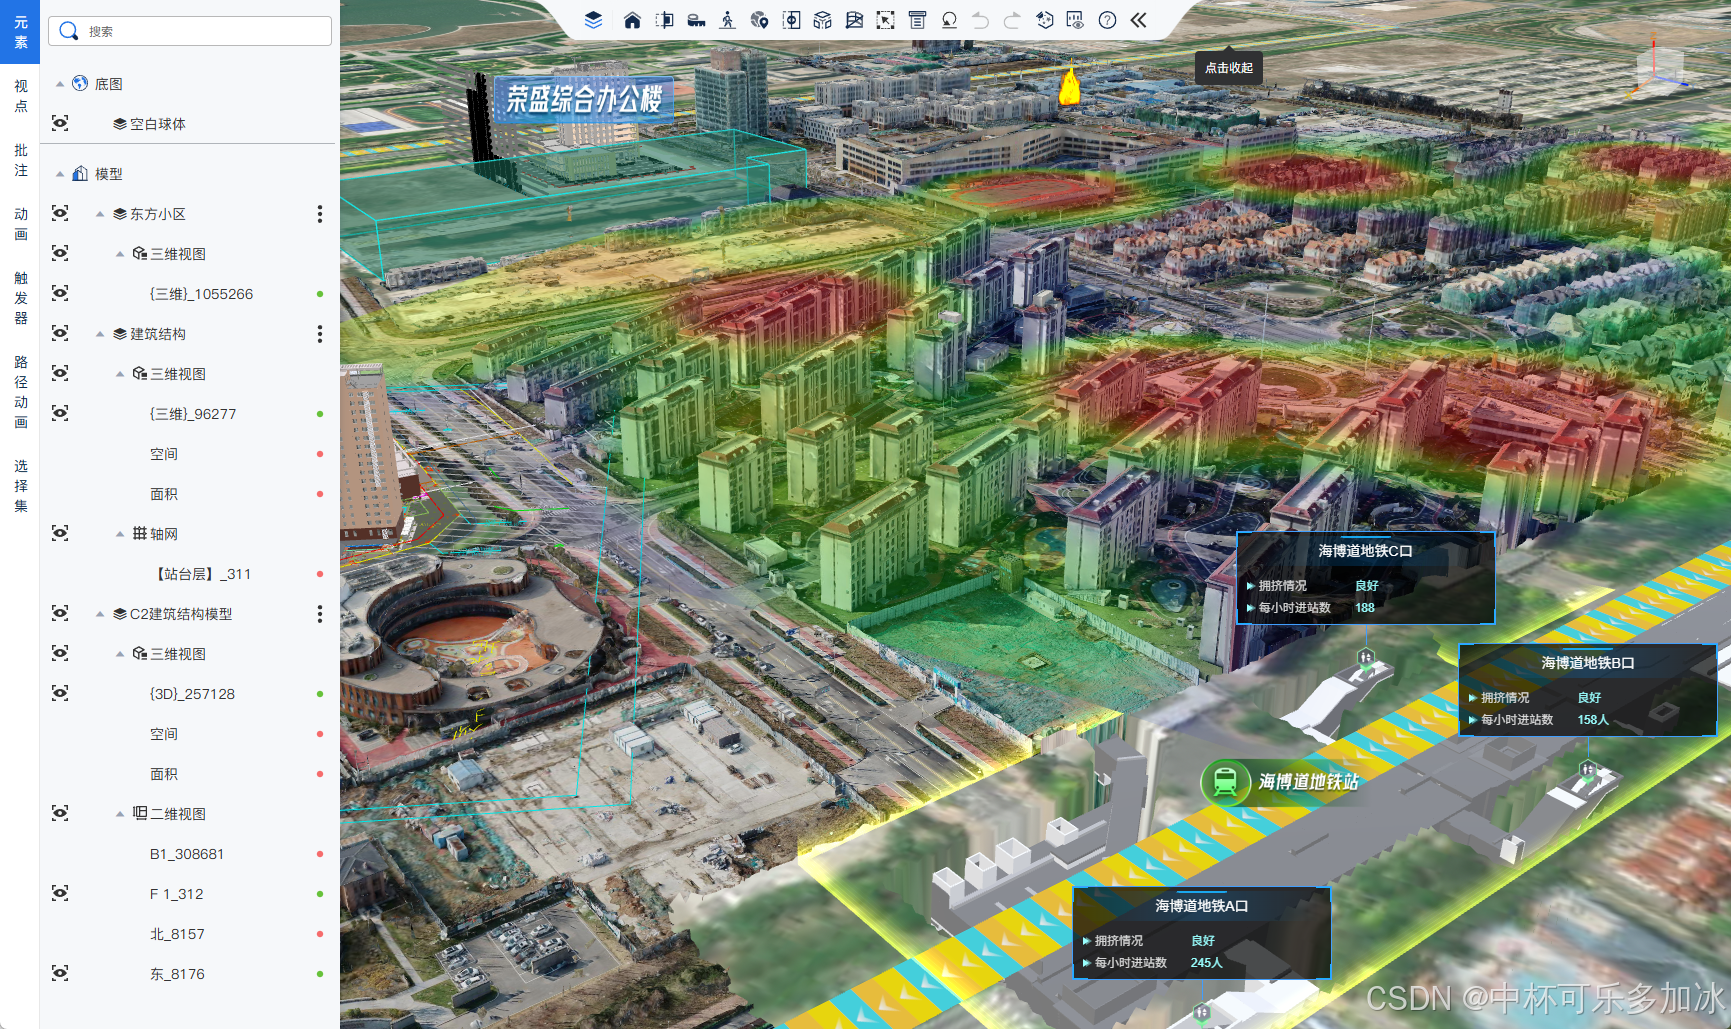Viewport: 1731px width, 1029px height.
Task: Open the 海博道地铁C口 info panel
Action: pos(1365,578)
